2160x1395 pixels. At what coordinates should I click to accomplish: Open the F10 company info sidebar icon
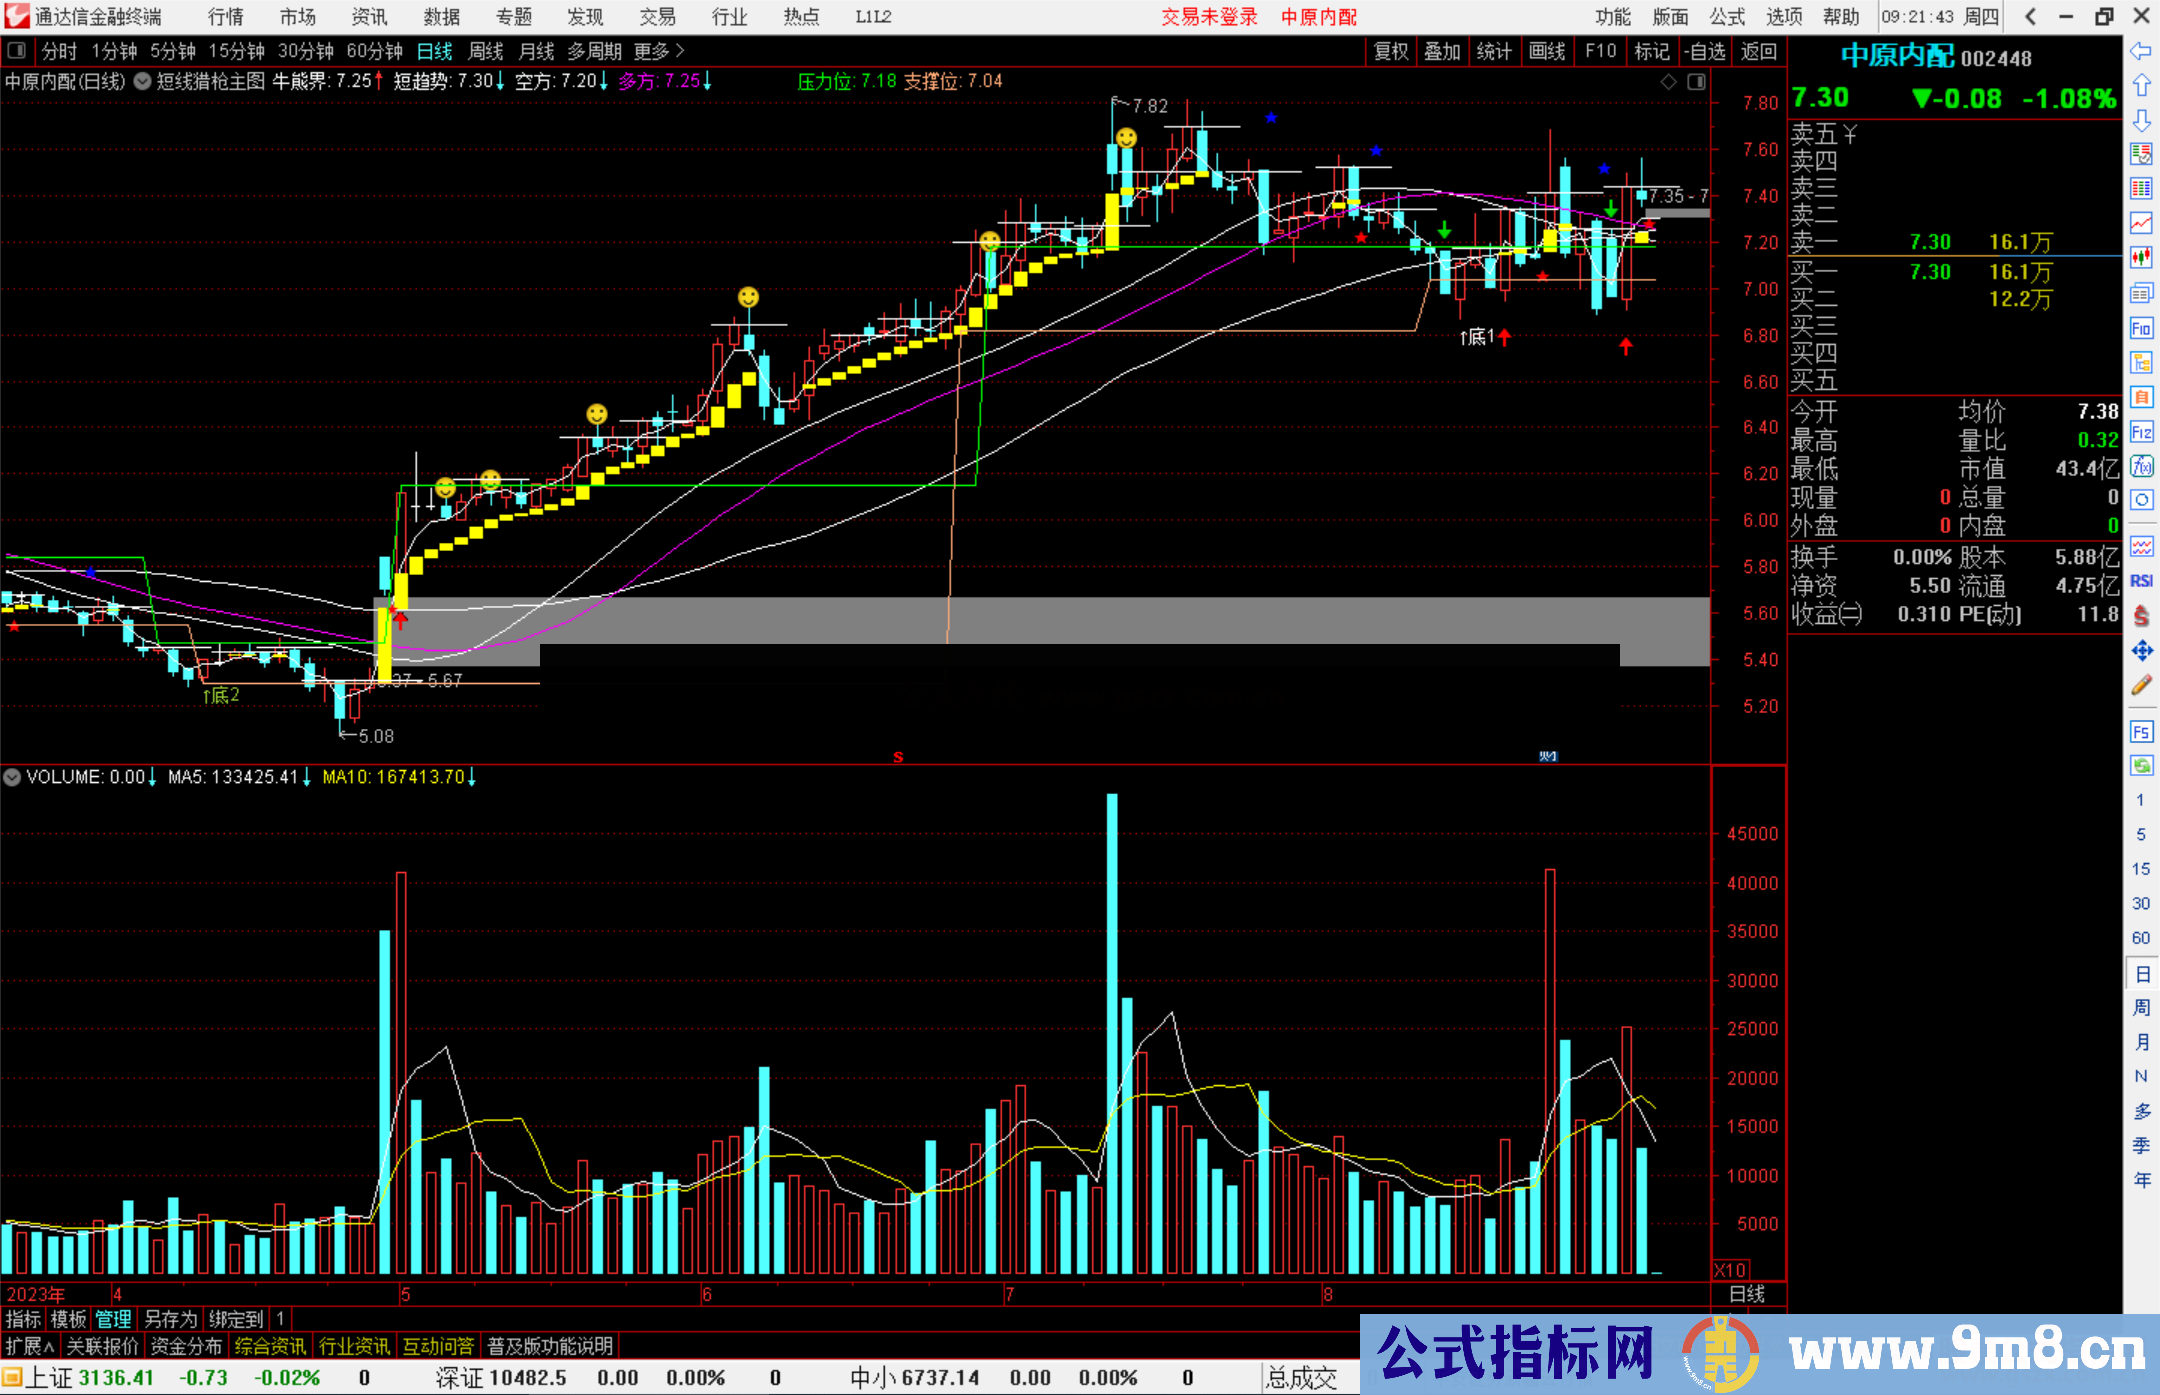(2141, 328)
